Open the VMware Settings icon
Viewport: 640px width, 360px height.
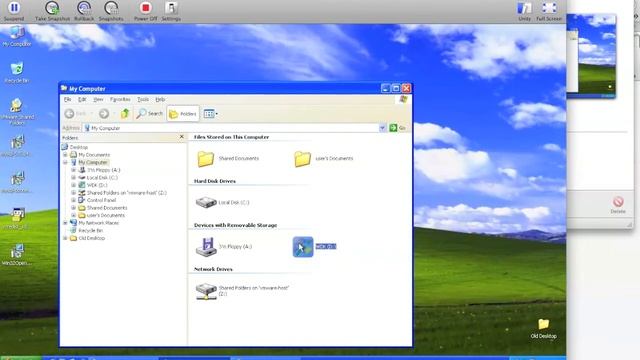[171, 11]
